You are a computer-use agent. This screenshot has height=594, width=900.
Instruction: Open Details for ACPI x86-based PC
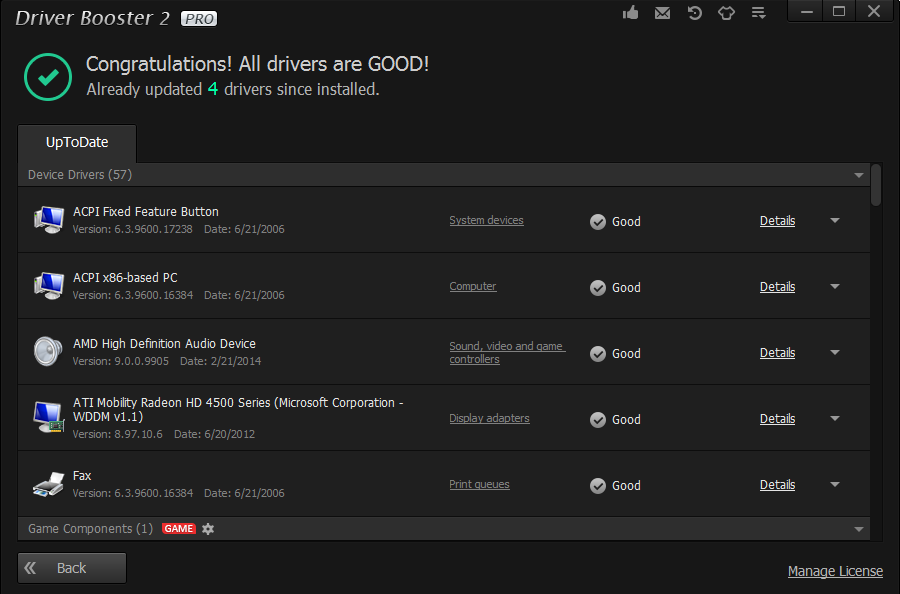click(x=777, y=287)
